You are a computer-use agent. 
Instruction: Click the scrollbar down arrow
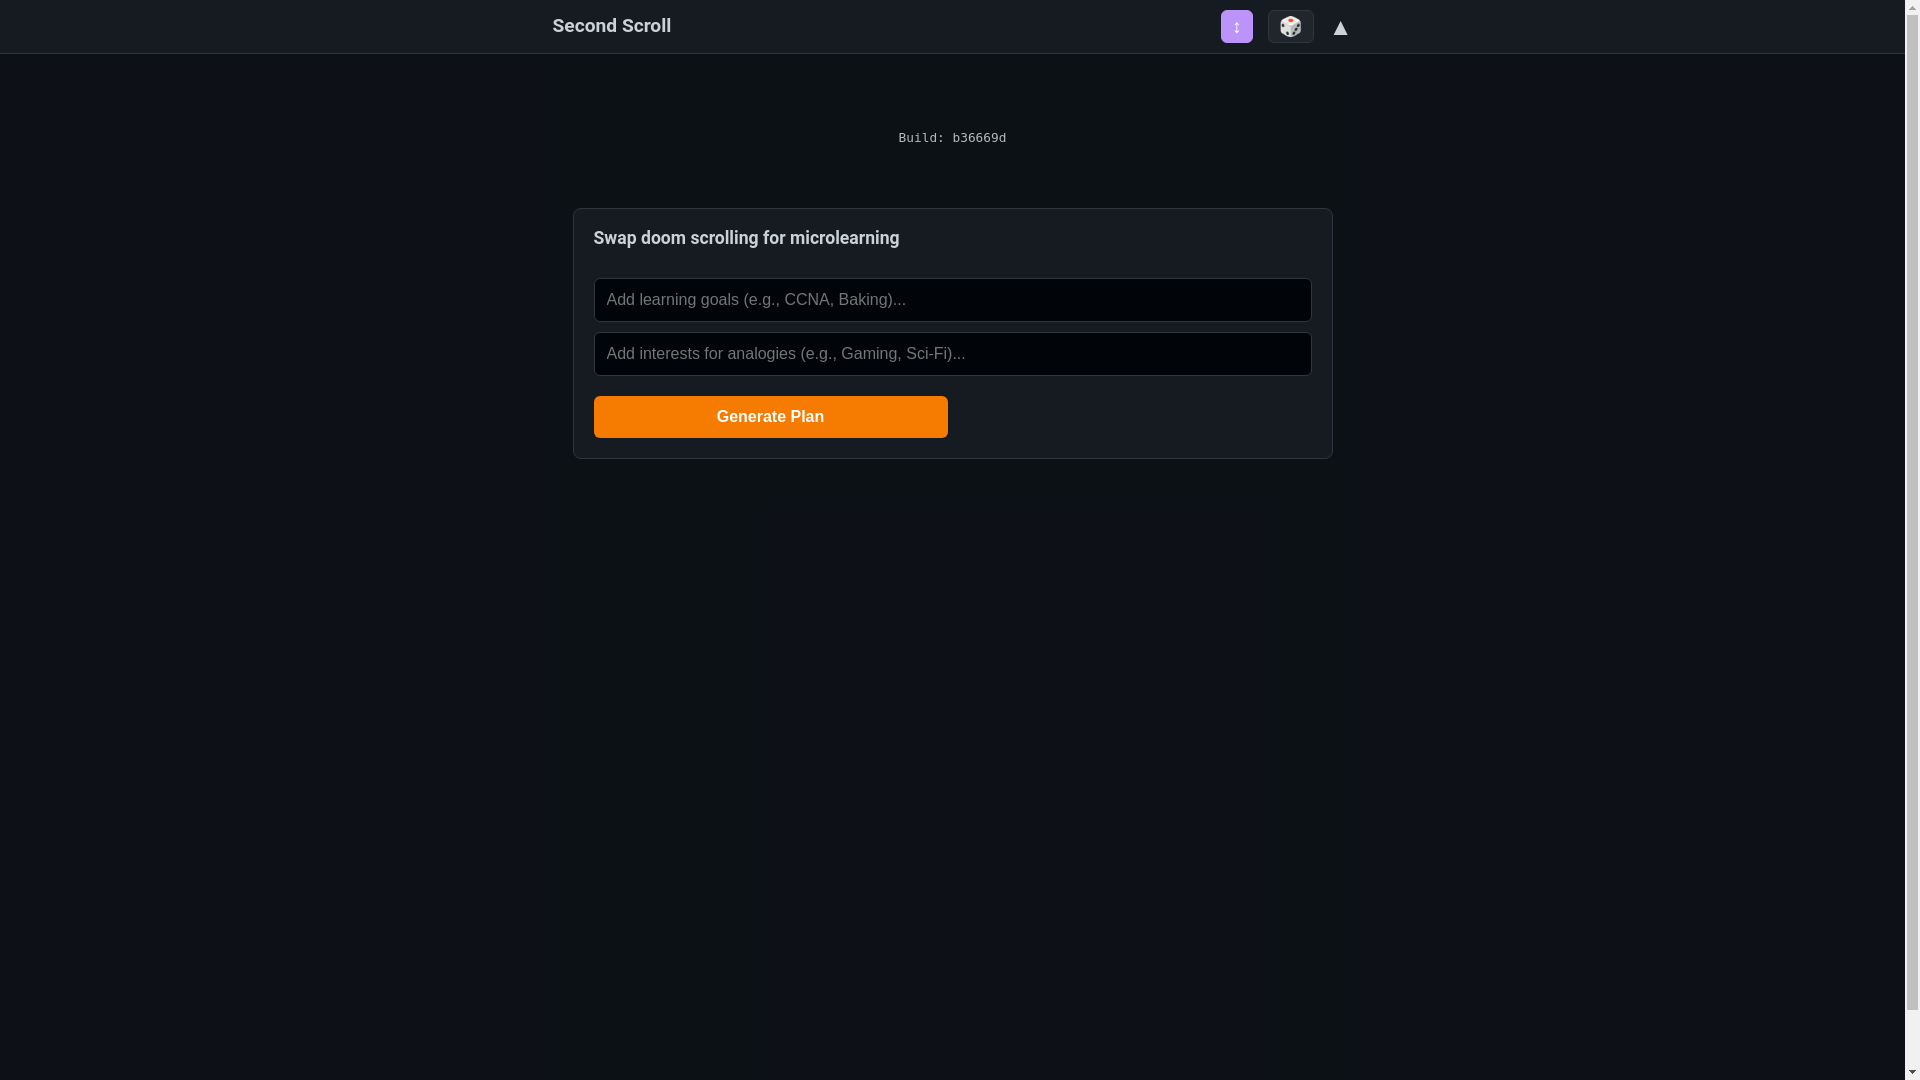point(1912,1072)
